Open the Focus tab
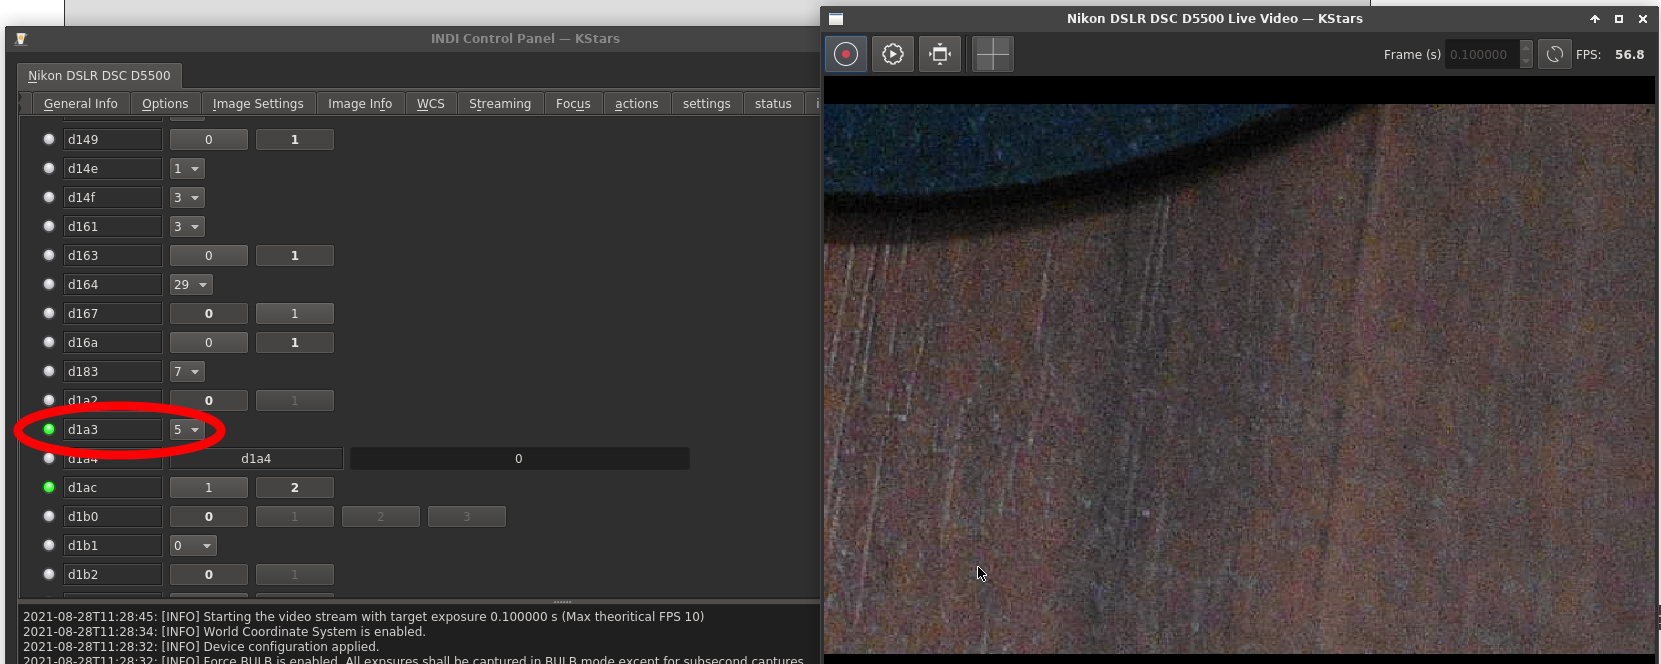This screenshot has height=664, width=1661. point(573,103)
